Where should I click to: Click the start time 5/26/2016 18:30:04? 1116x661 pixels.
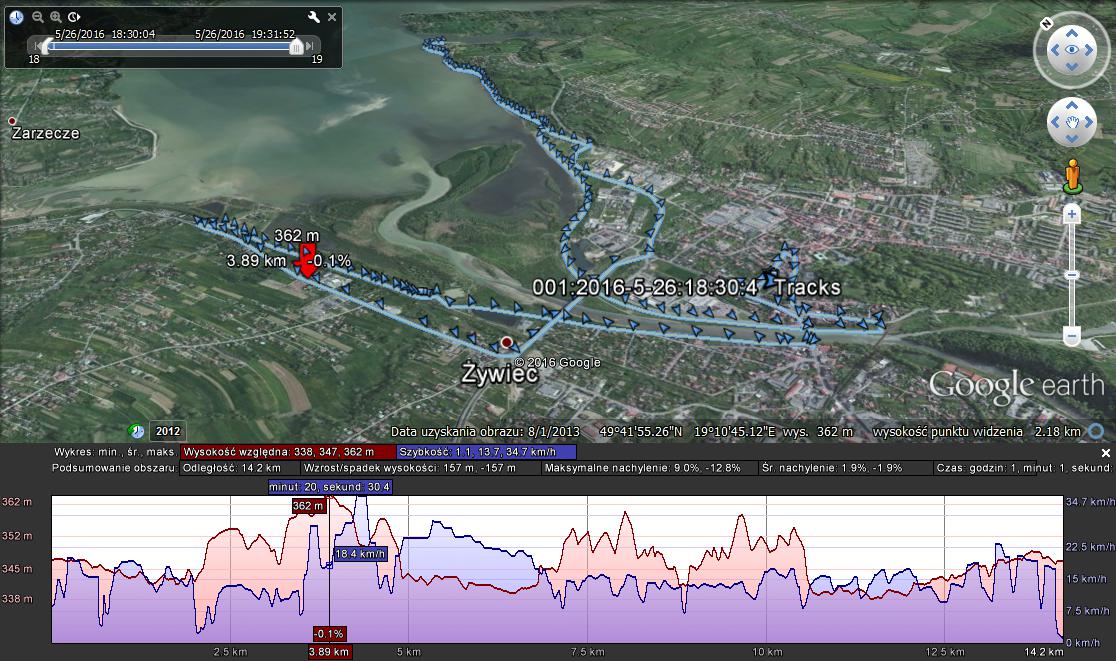[105, 33]
